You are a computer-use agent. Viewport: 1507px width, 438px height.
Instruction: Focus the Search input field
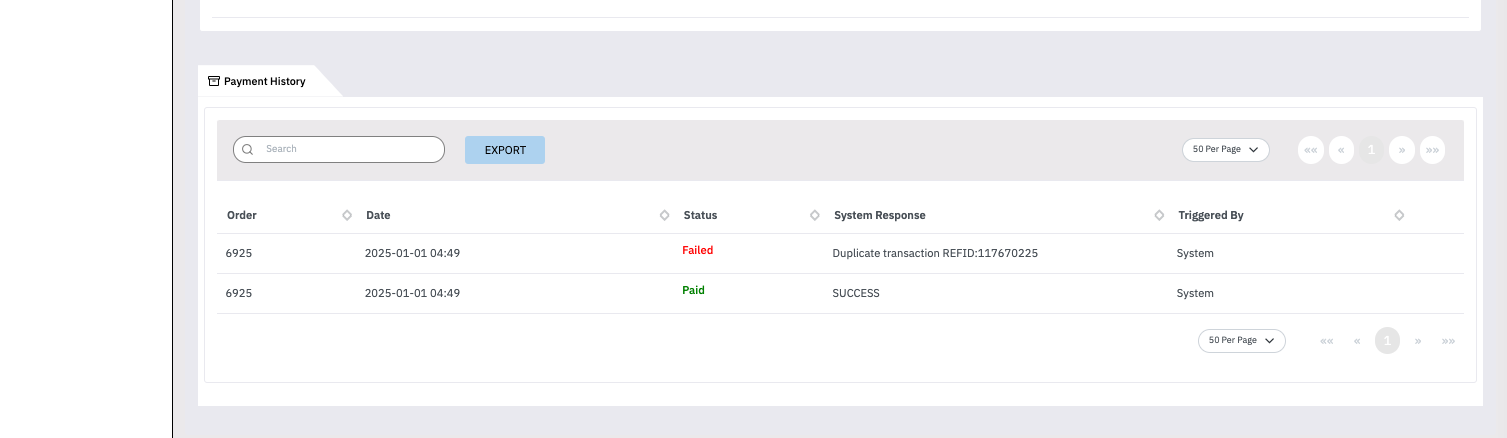click(339, 149)
